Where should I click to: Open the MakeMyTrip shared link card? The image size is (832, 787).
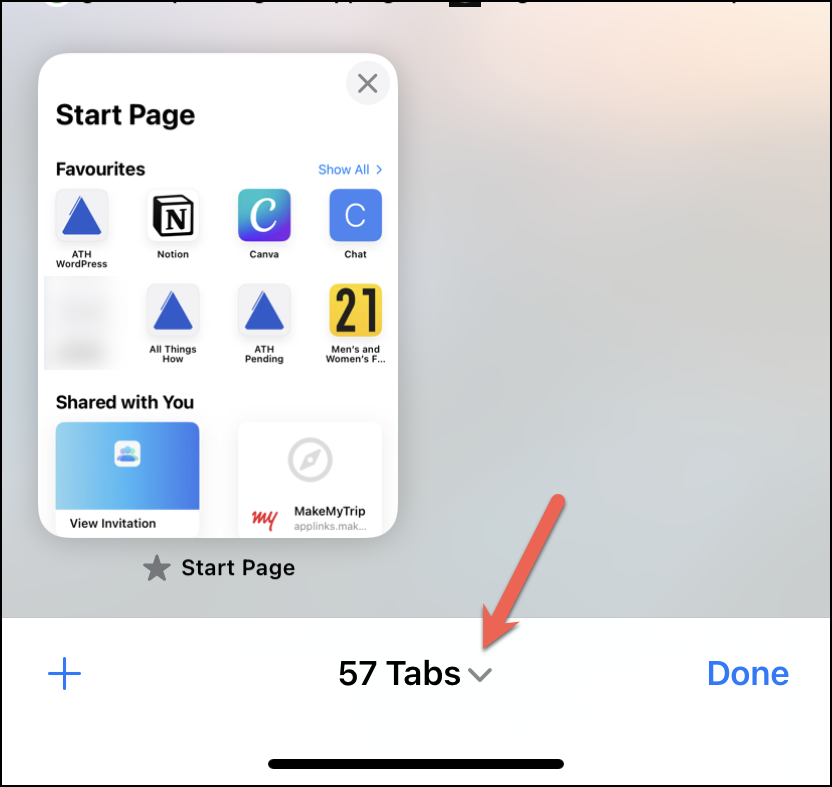coord(310,479)
